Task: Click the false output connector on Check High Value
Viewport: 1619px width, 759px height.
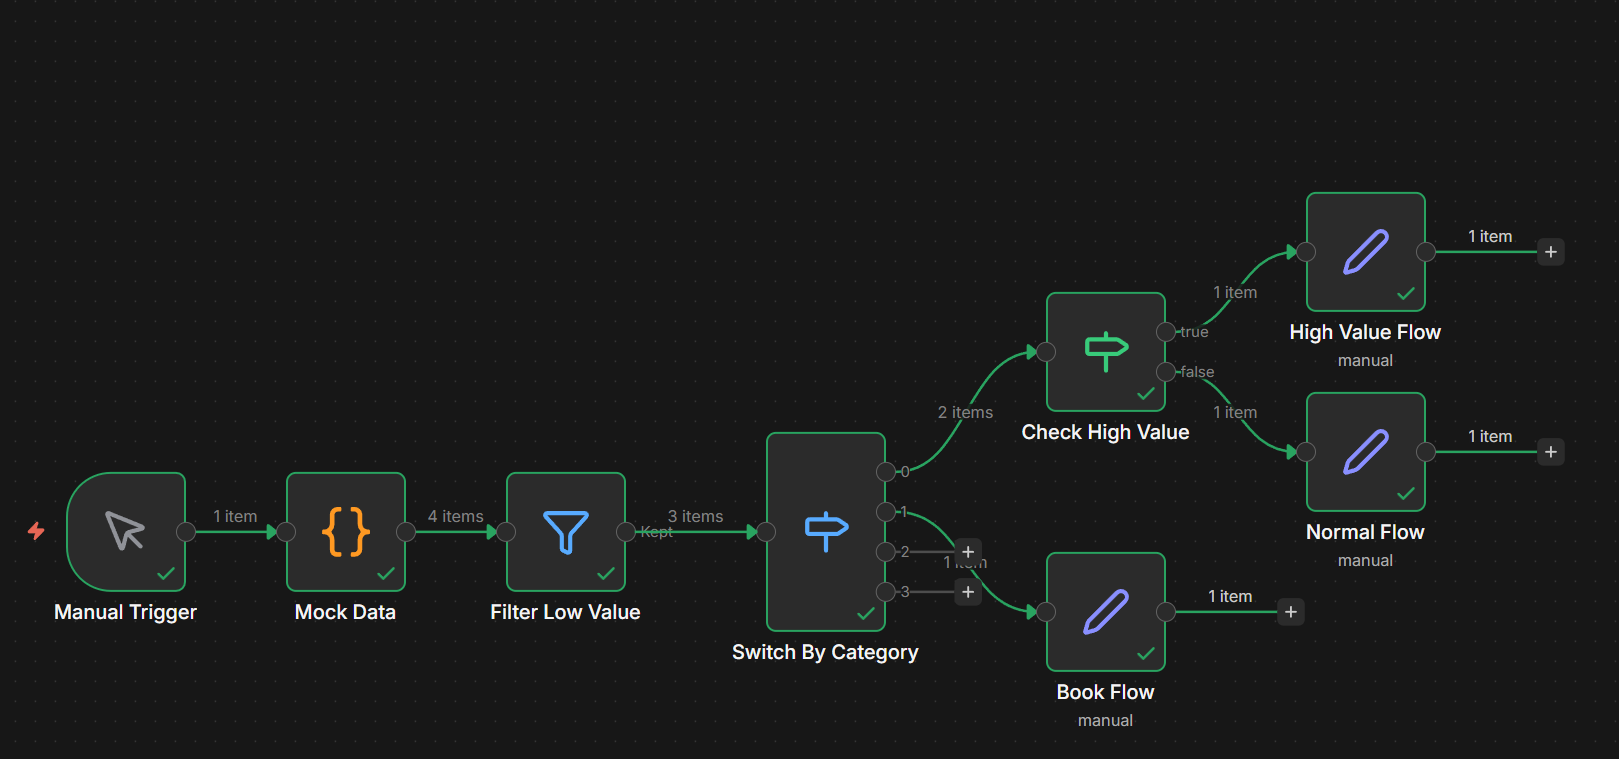Action: [x=1166, y=372]
